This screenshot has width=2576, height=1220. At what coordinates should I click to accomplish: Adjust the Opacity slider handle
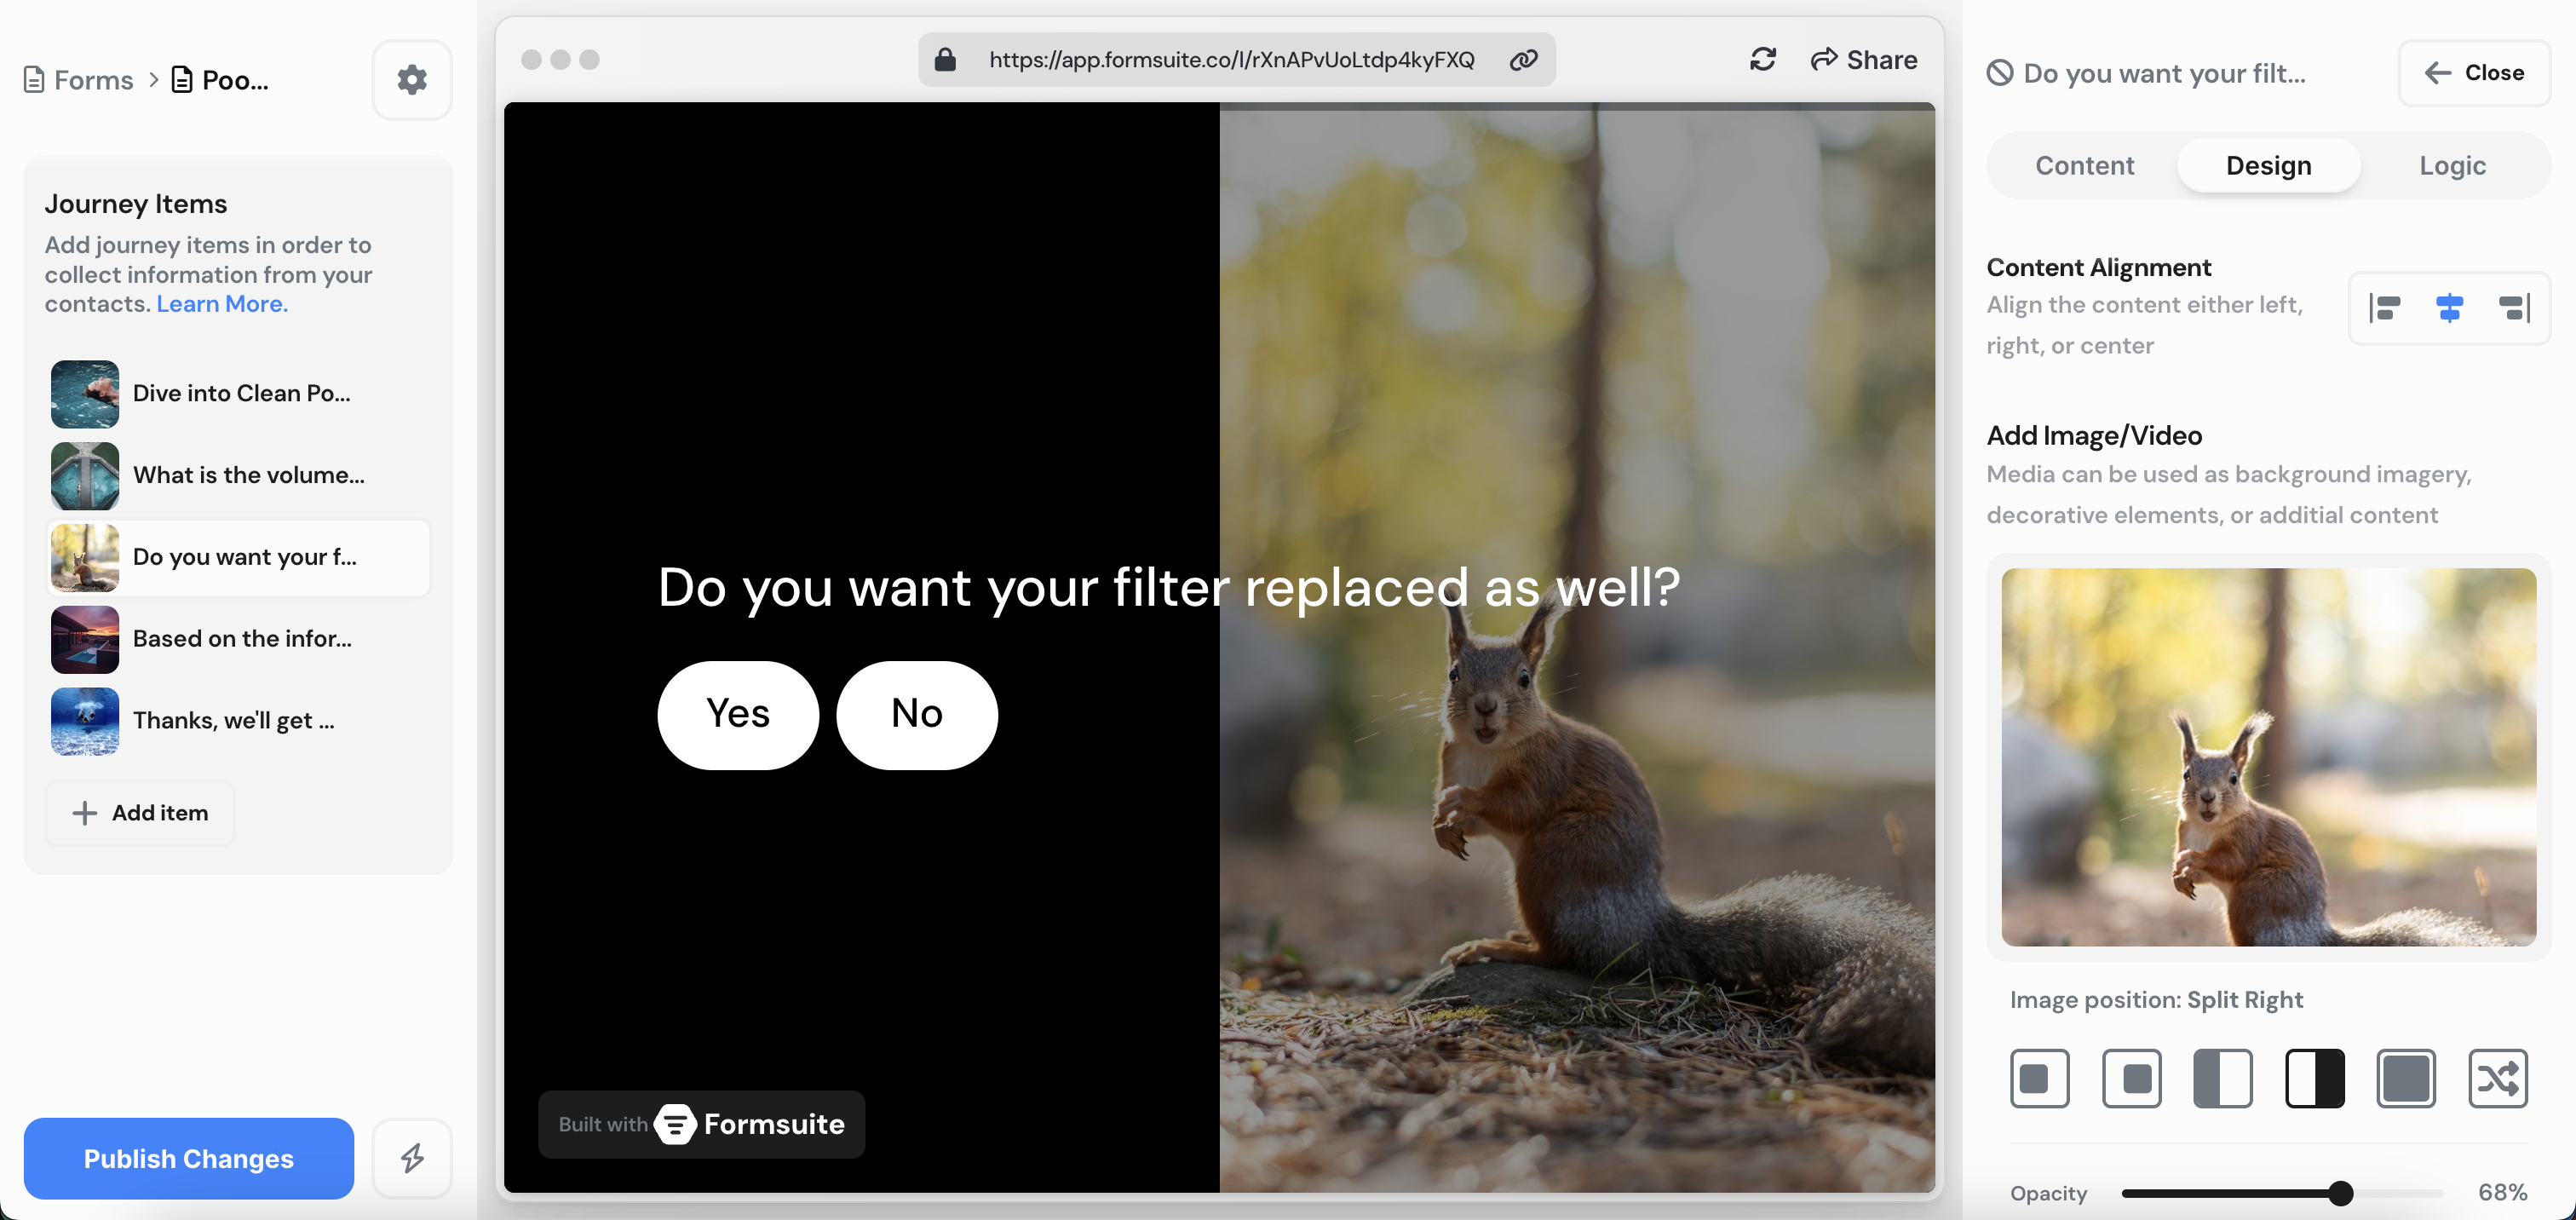[2340, 1193]
